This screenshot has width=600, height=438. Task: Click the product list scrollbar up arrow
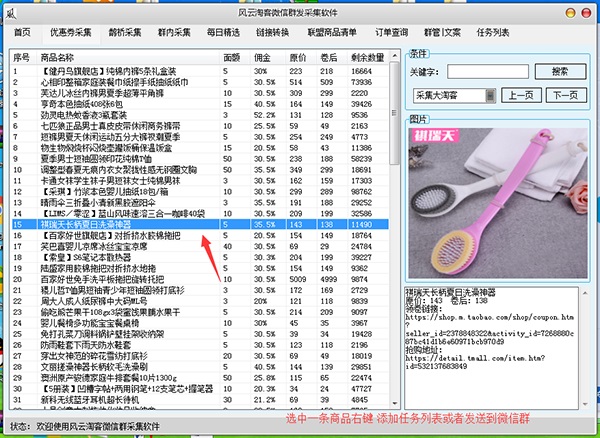(394, 57)
